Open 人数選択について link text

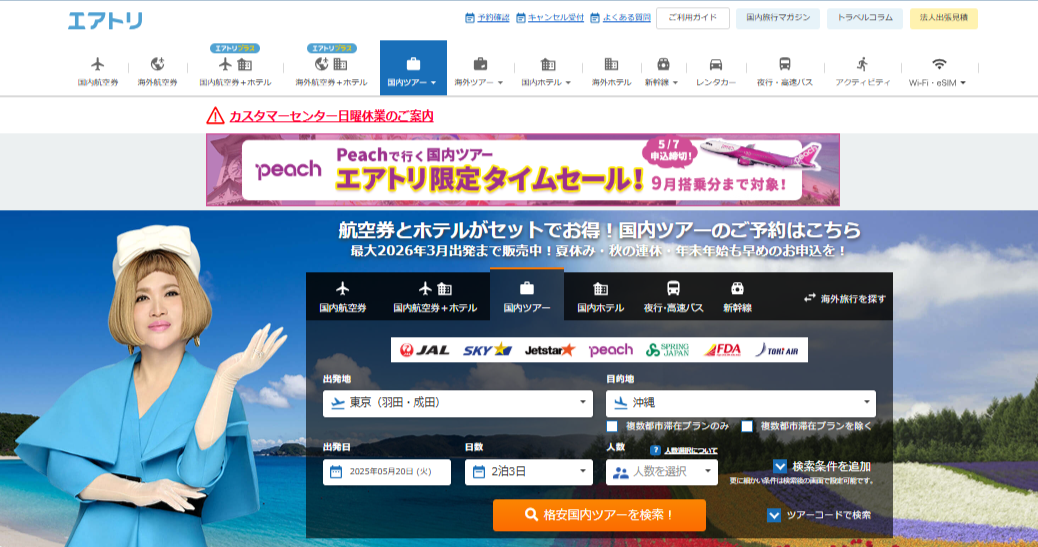click(690, 450)
